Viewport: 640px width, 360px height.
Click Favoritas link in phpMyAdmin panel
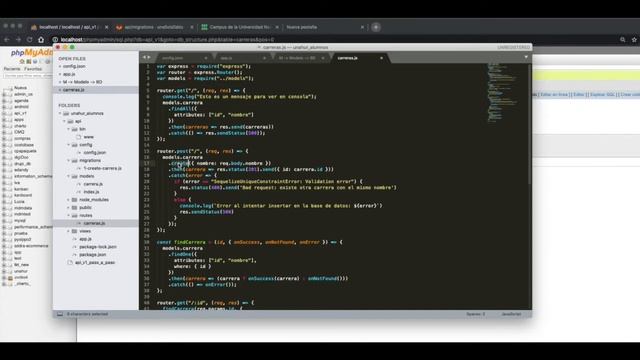tap(33, 69)
